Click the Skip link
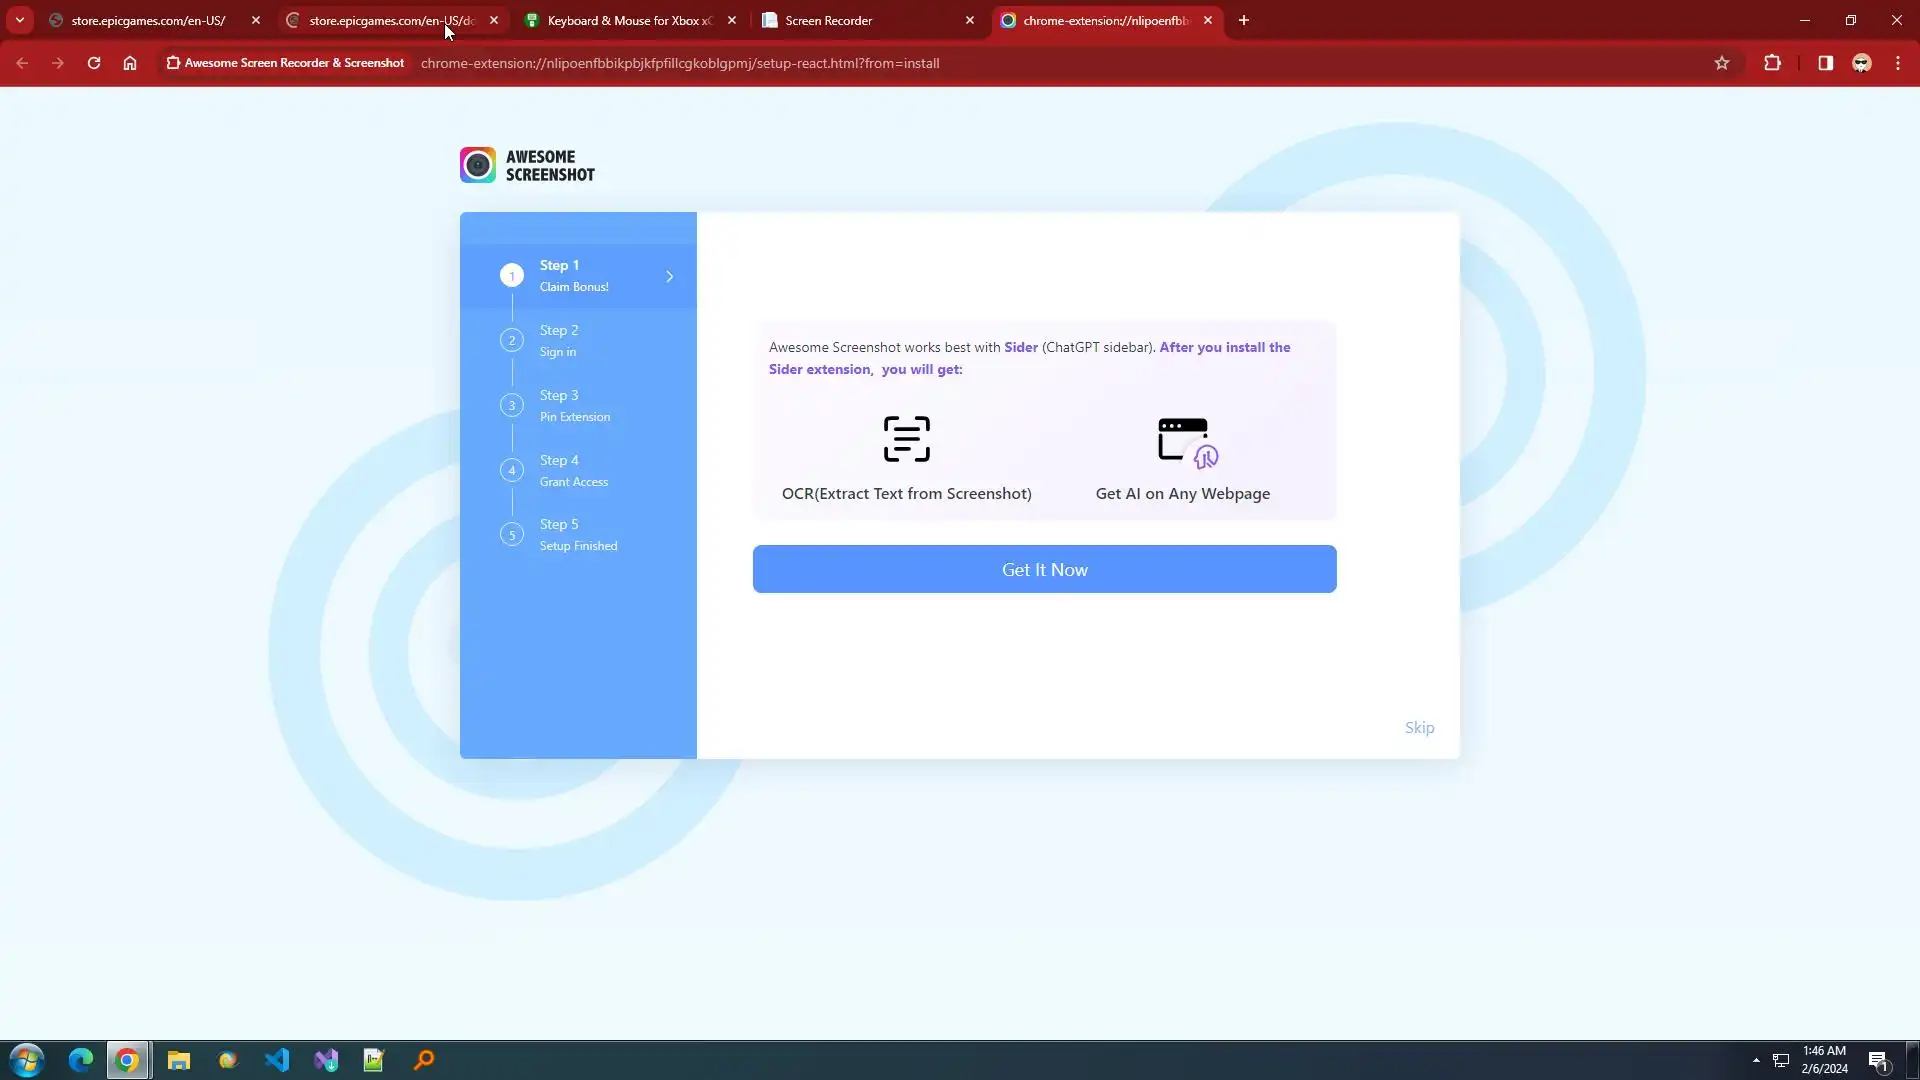Viewport: 1920px width, 1080px height. (x=1418, y=728)
